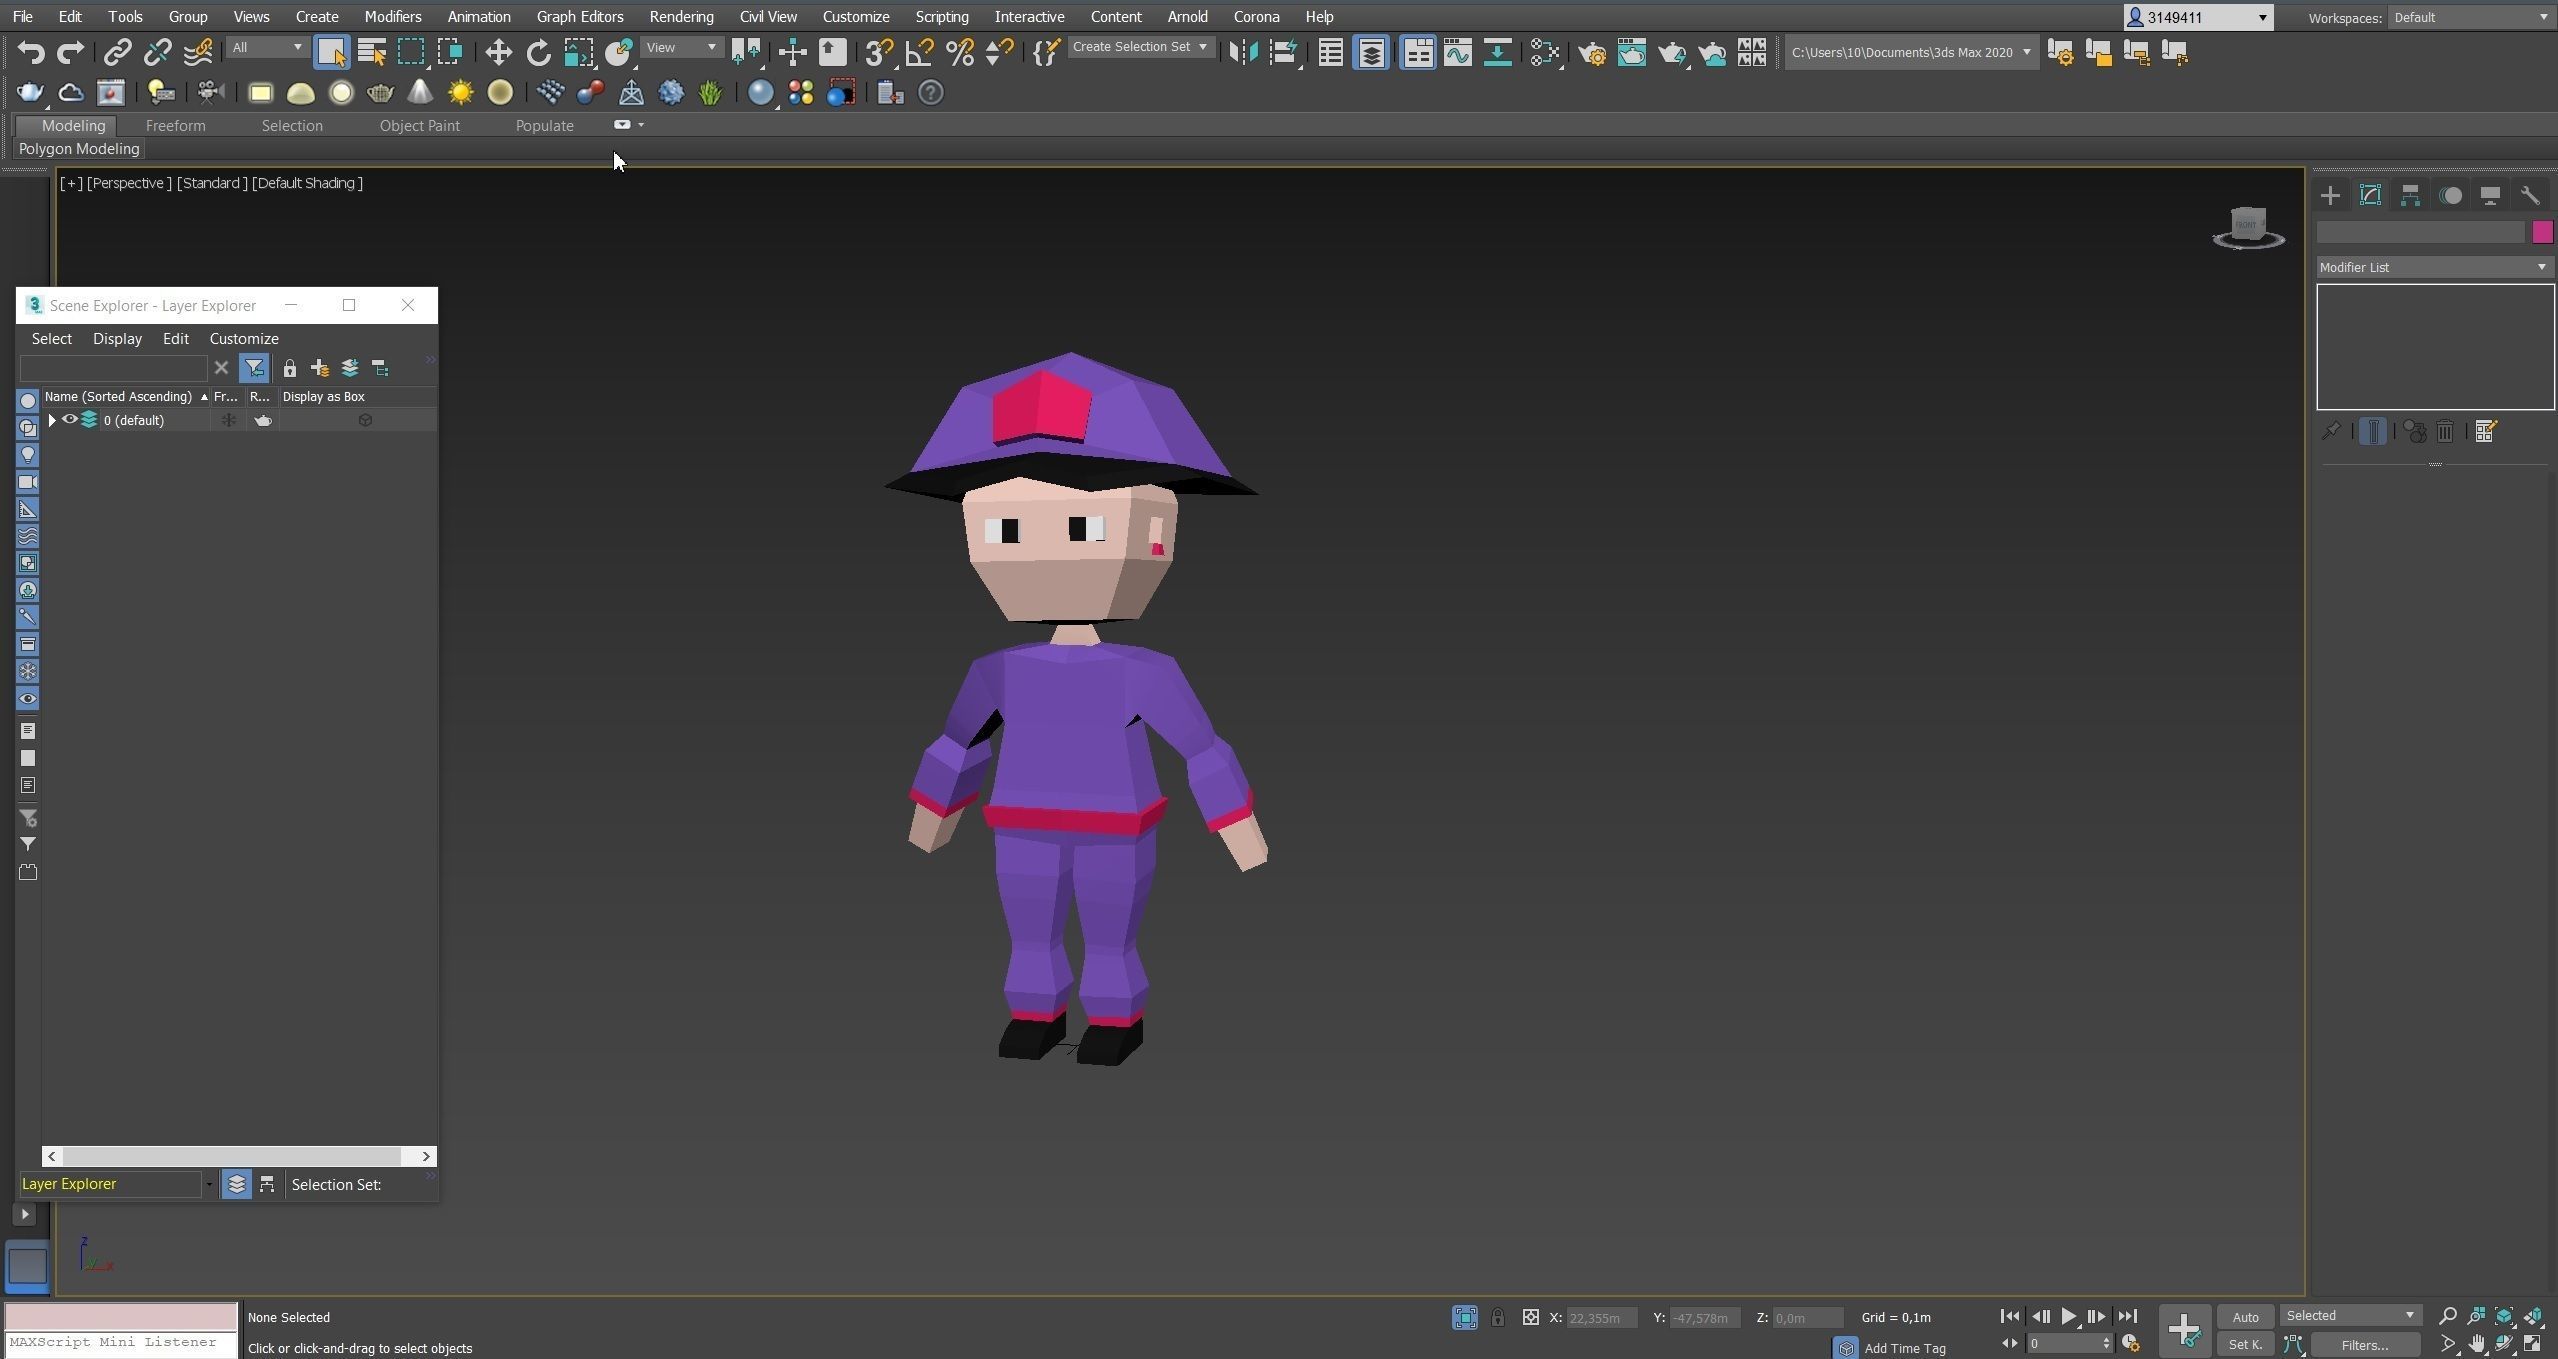The height and width of the screenshot is (1359, 2558).
Task: Hide the 0 (default) layer eye
Action: point(70,420)
